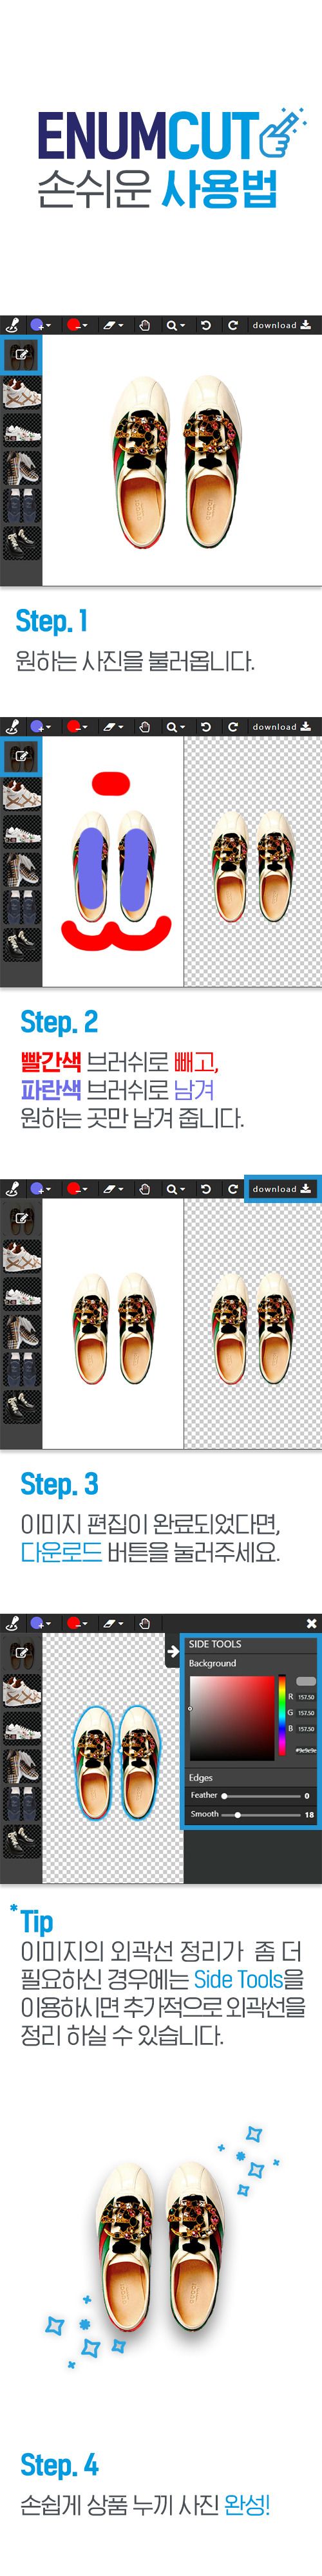Click the redo arrow in Step 3 toolbar
Screen dimensions: 322x2576
(232, 1188)
